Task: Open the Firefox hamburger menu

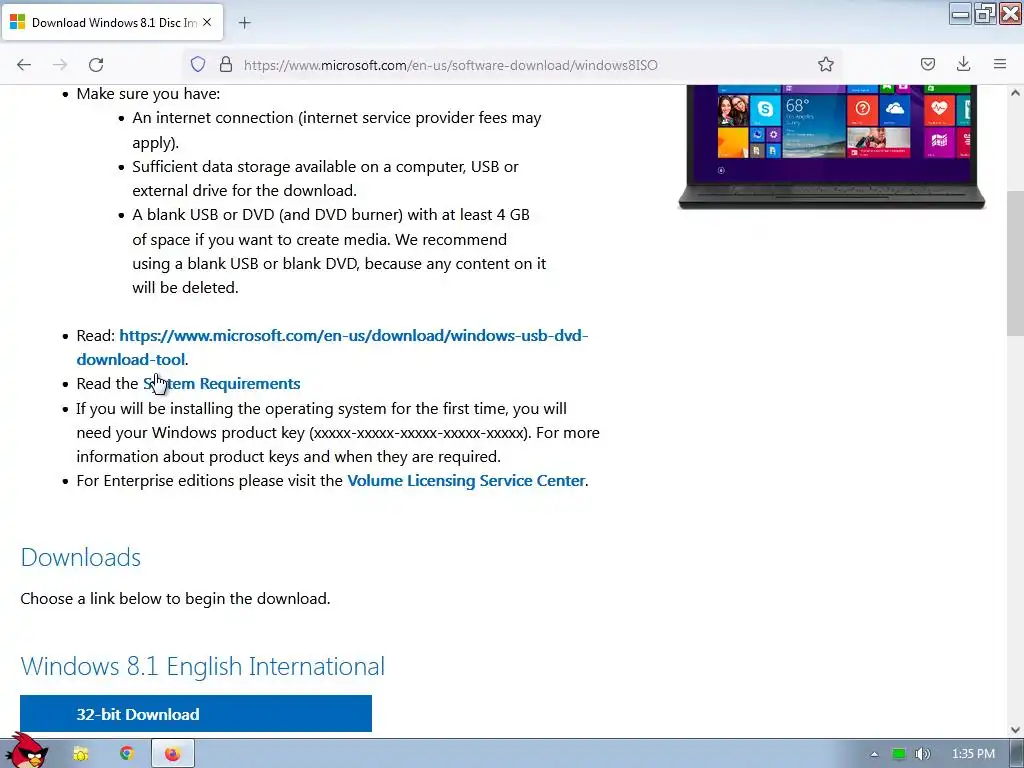Action: pyautogui.click(x=1000, y=64)
